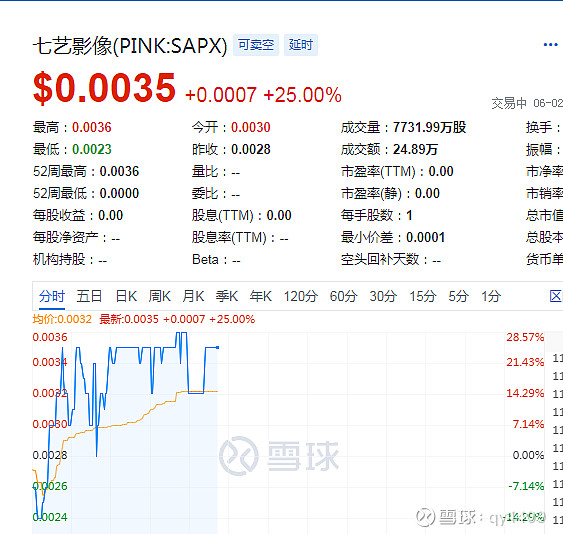Select the 60分 chart interval
This screenshot has height=534, width=563.
(x=343, y=297)
